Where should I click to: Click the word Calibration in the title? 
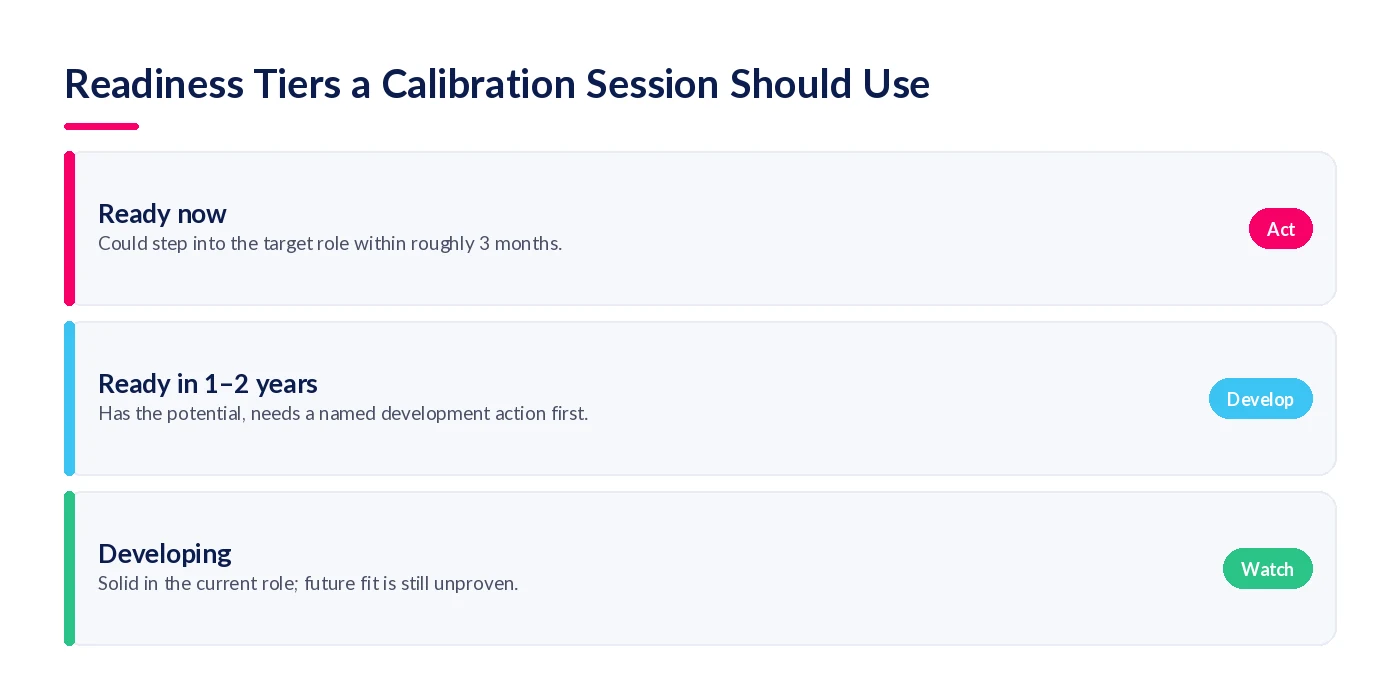(479, 84)
